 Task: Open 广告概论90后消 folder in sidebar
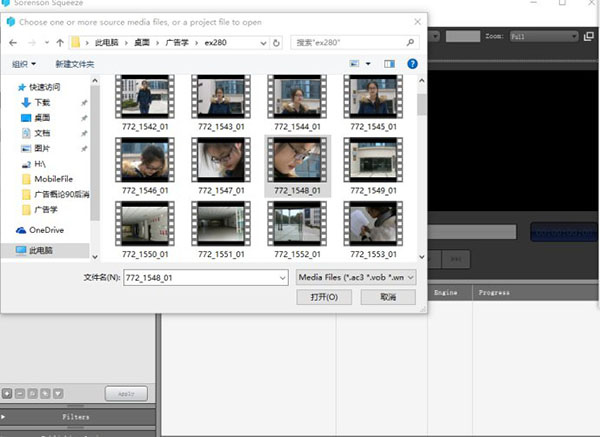point(55,194)
